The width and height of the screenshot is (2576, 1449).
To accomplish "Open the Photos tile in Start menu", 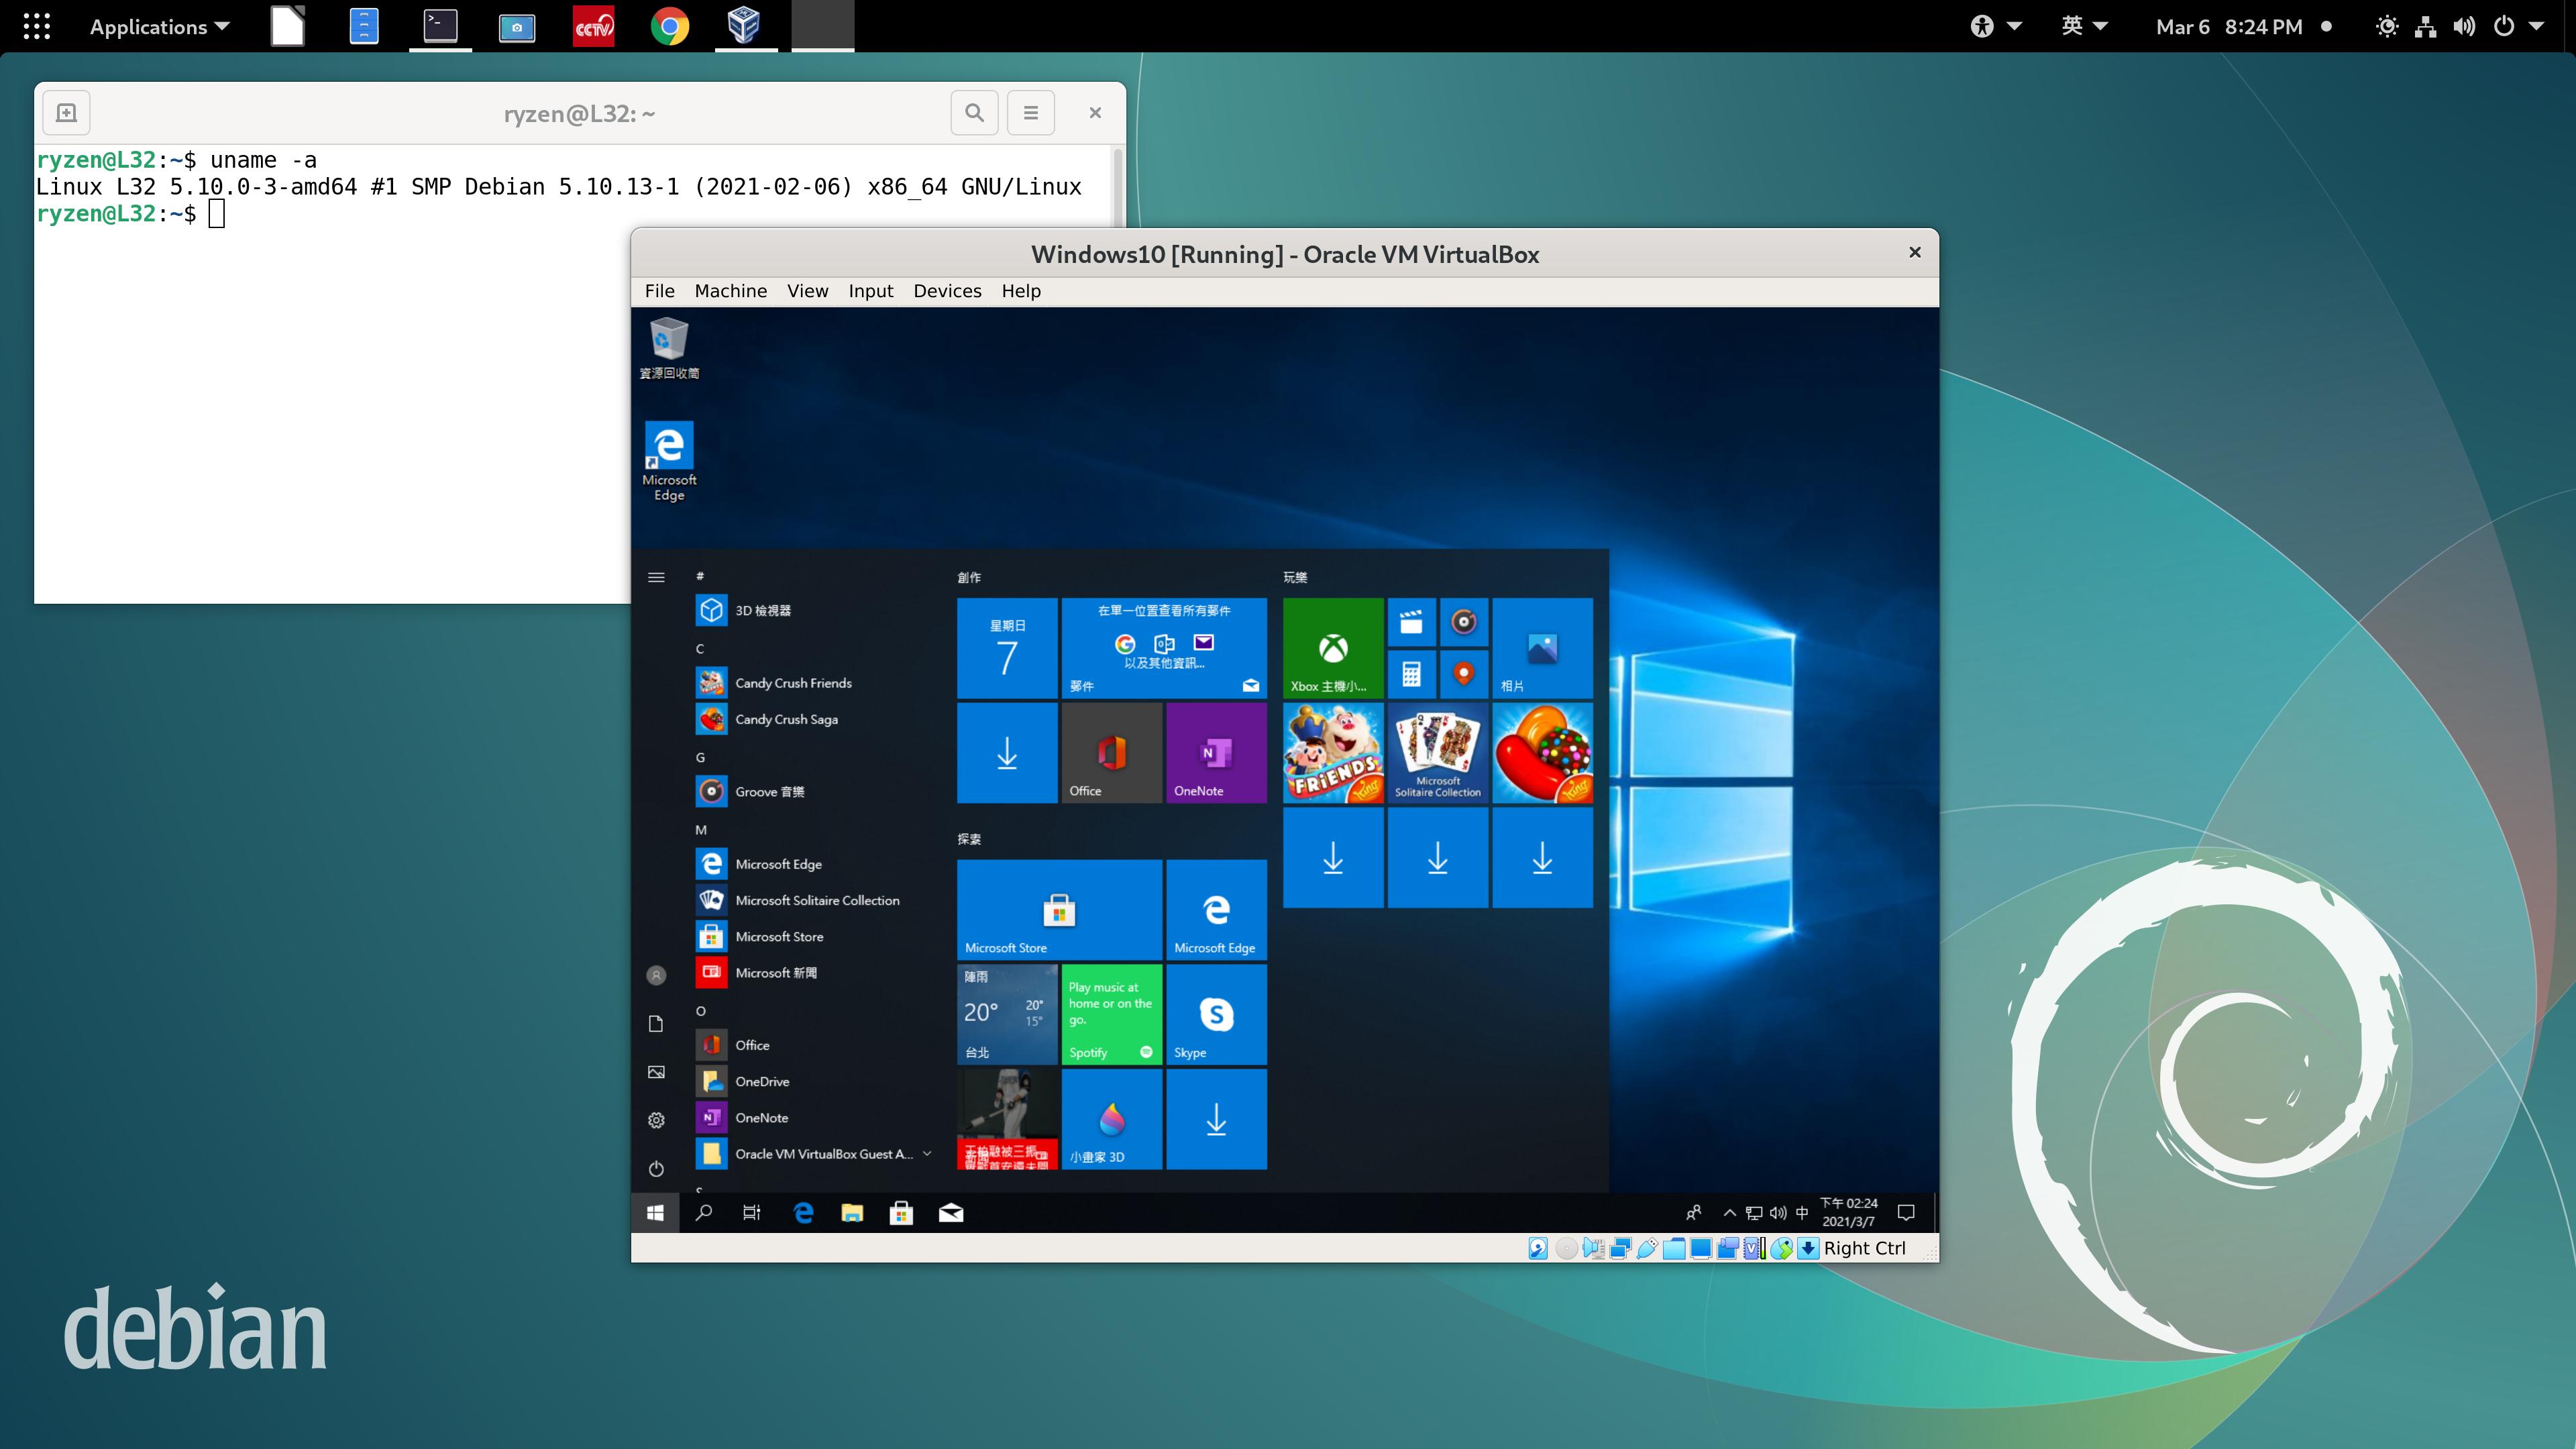I will (x=1542, y=648).
